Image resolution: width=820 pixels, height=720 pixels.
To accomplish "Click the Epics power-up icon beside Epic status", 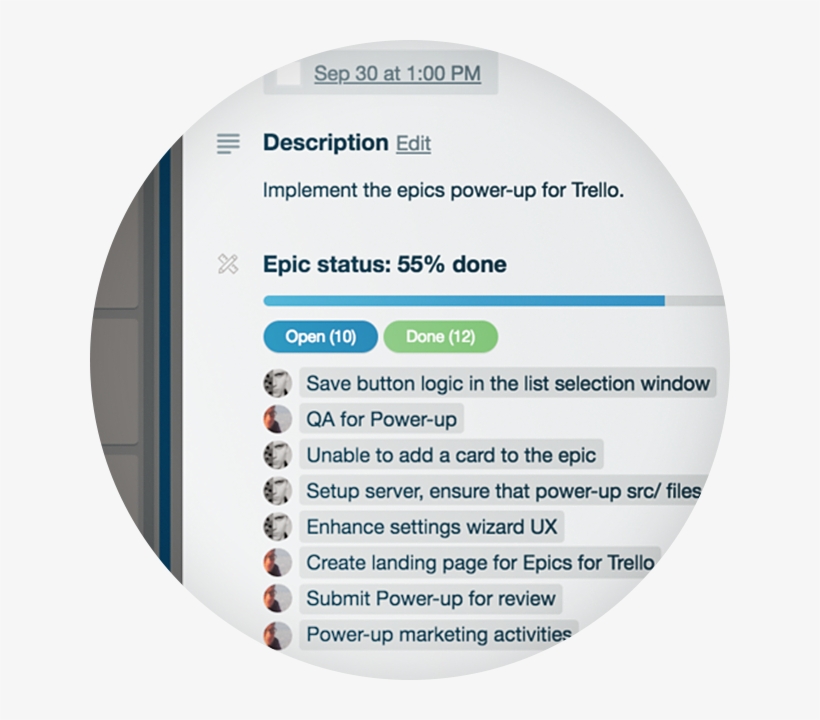I will (228, 264).
